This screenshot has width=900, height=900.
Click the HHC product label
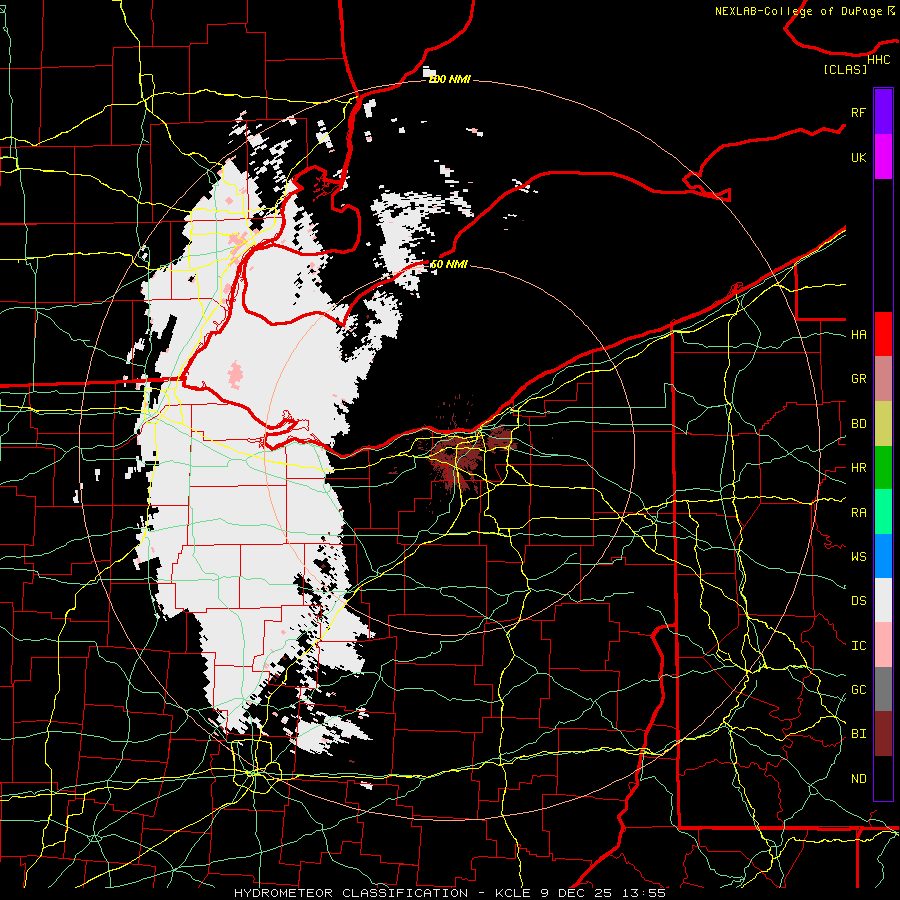click(x=878, y=59)
